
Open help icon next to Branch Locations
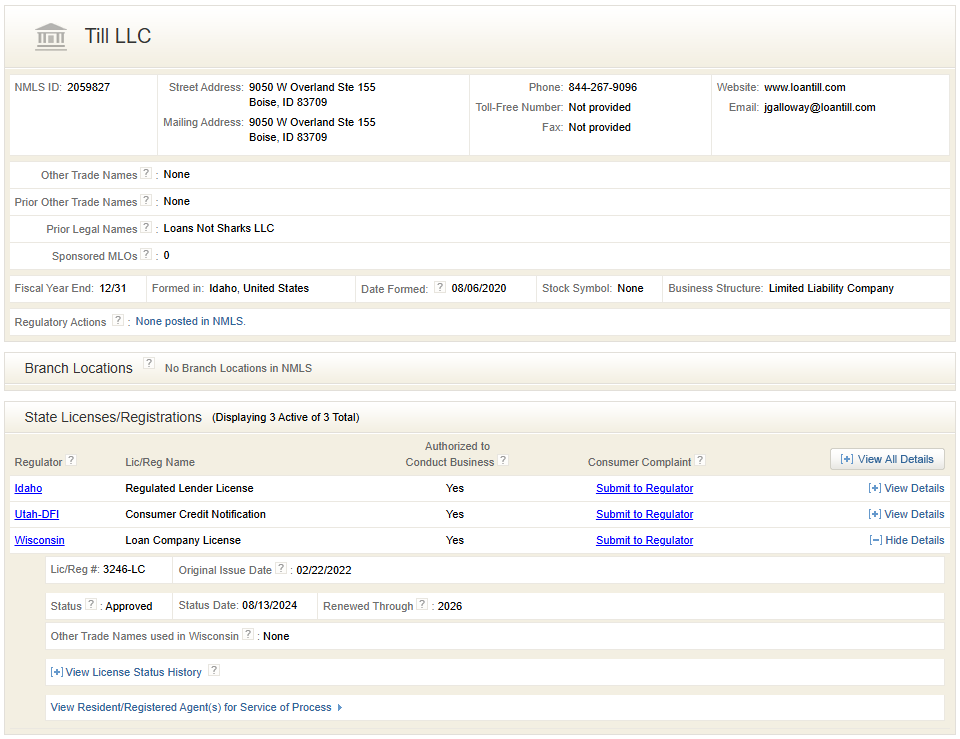[x=149, y=363]
